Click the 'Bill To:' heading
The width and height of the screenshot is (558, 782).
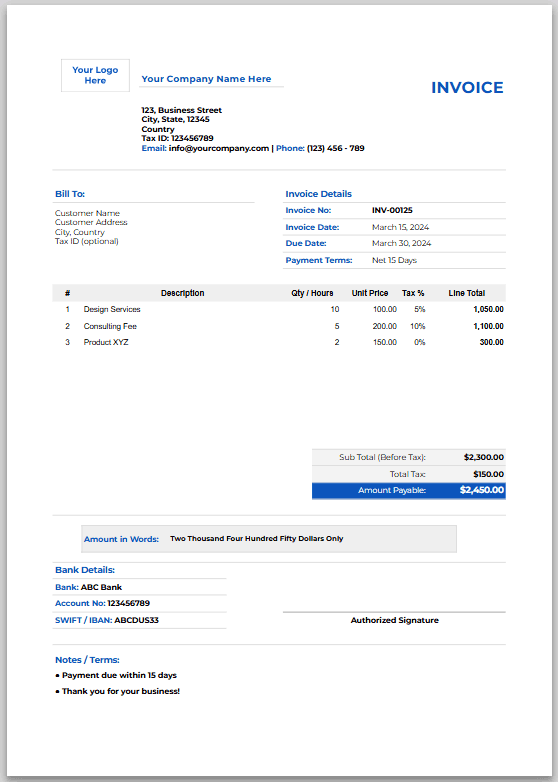point(70,194)
